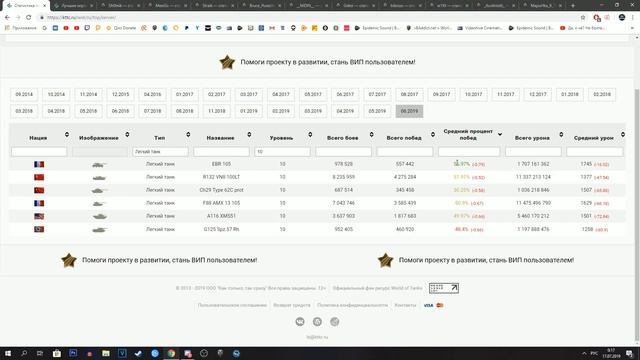The height and width of the screenshot is (360, 640).
Task: Sort by Средний урон column arrows
Action: click(623, 134)
